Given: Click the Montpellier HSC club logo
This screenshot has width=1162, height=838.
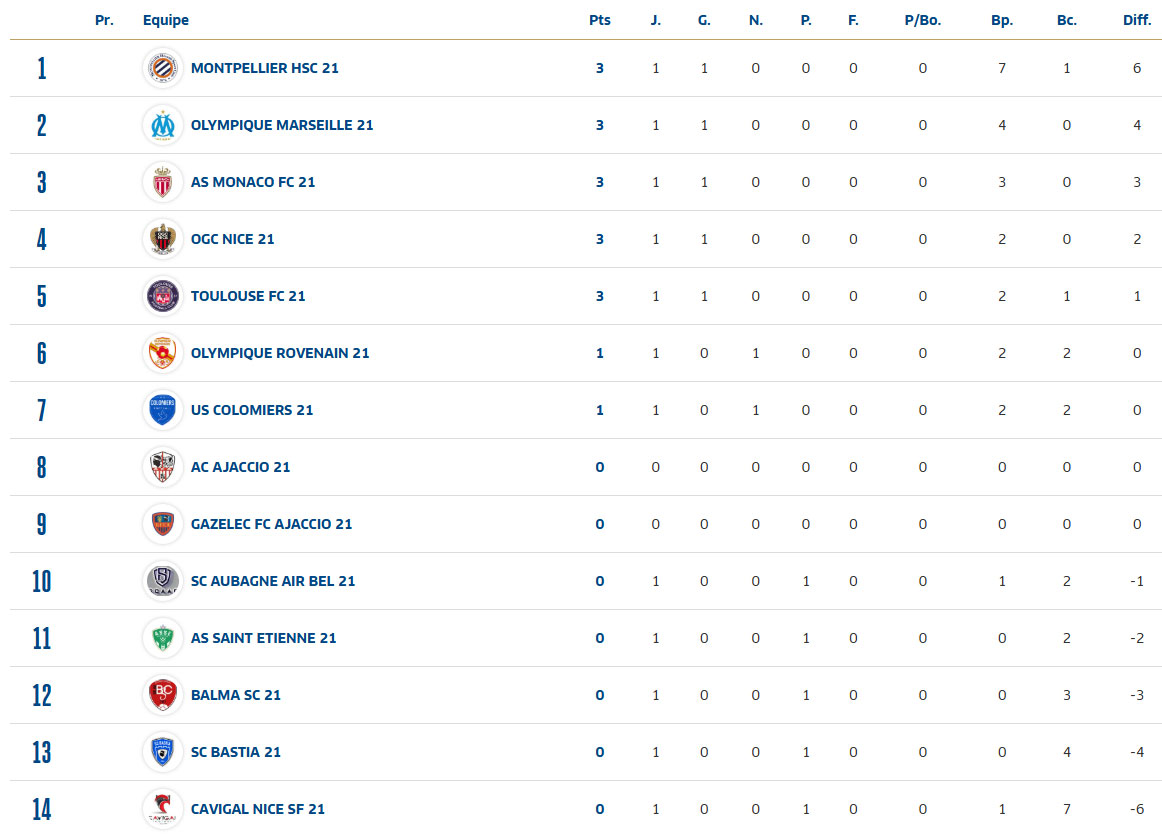Looking at the screenshot, I should [162, 68].
